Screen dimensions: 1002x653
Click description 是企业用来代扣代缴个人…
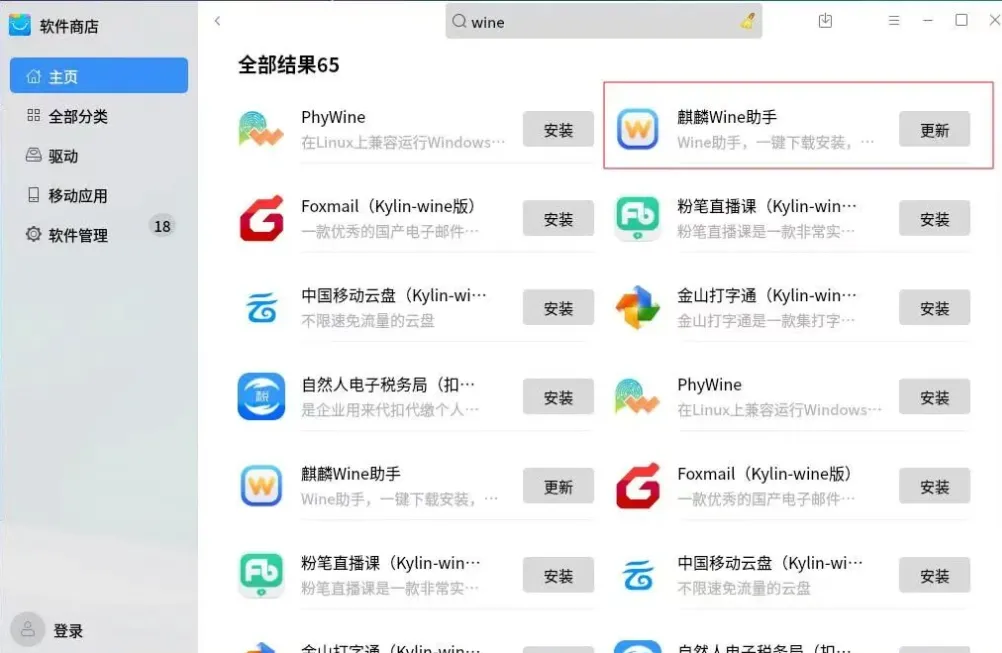390,410
